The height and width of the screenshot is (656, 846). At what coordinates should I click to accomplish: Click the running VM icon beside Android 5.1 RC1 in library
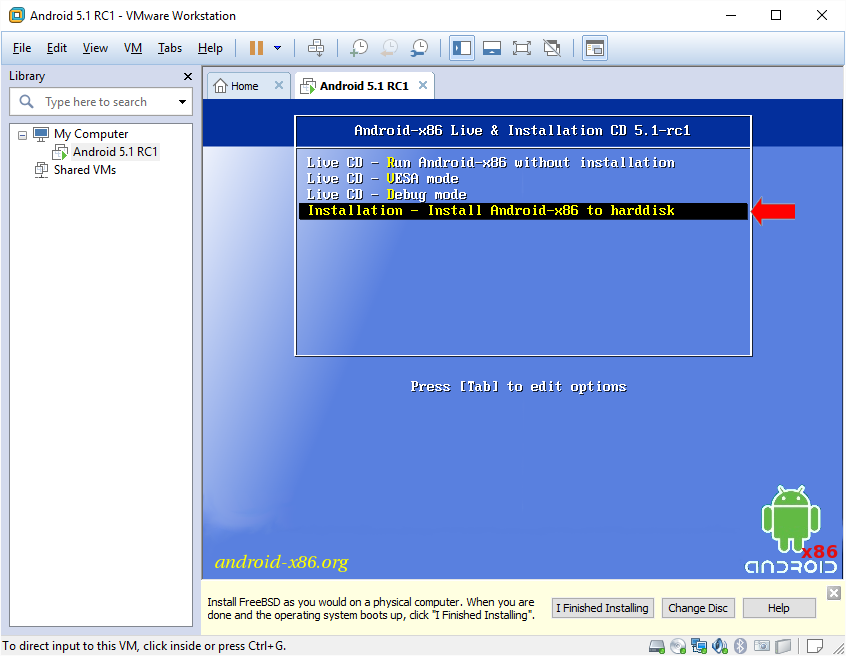(x=60, y=152)
